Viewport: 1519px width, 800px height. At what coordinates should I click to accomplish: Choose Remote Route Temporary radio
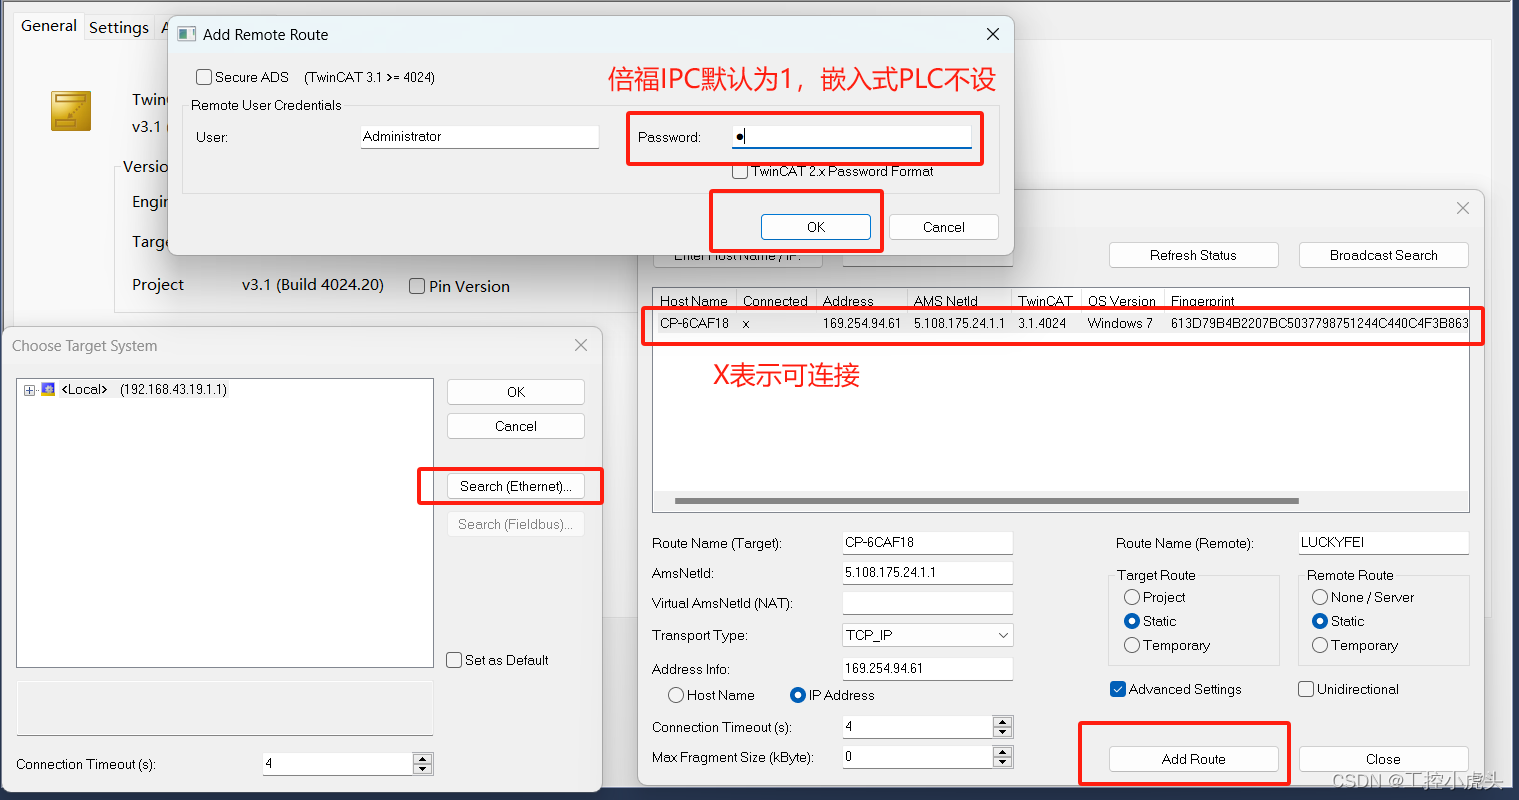coord(1320,645)
